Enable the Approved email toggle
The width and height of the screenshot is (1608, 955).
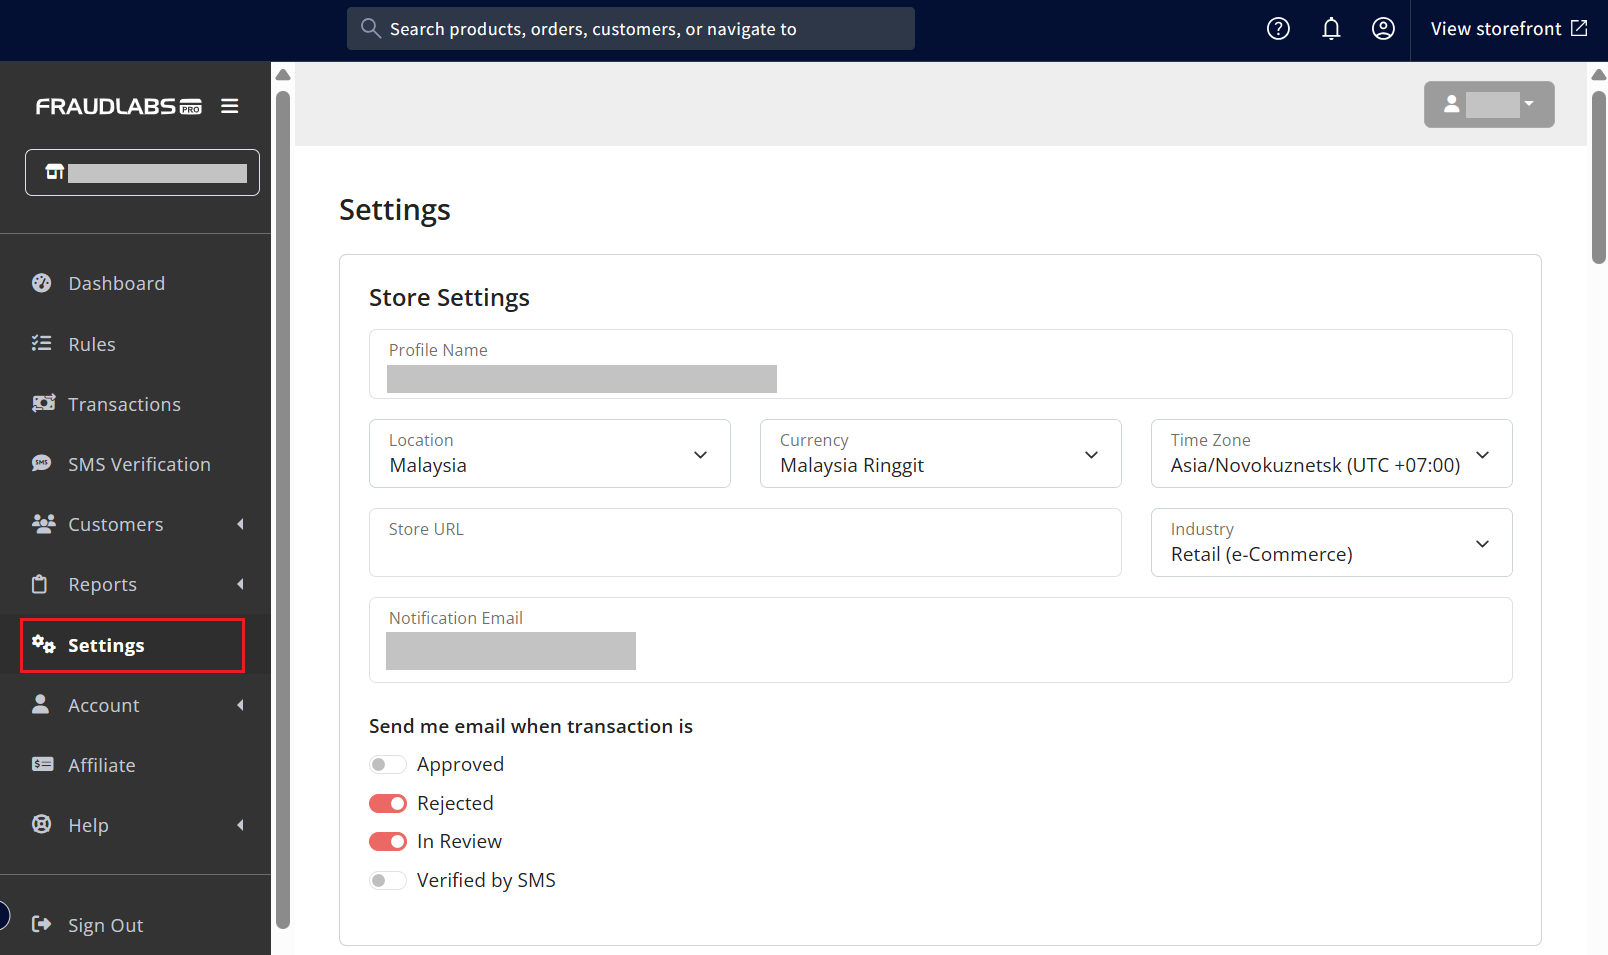point(388,765)
